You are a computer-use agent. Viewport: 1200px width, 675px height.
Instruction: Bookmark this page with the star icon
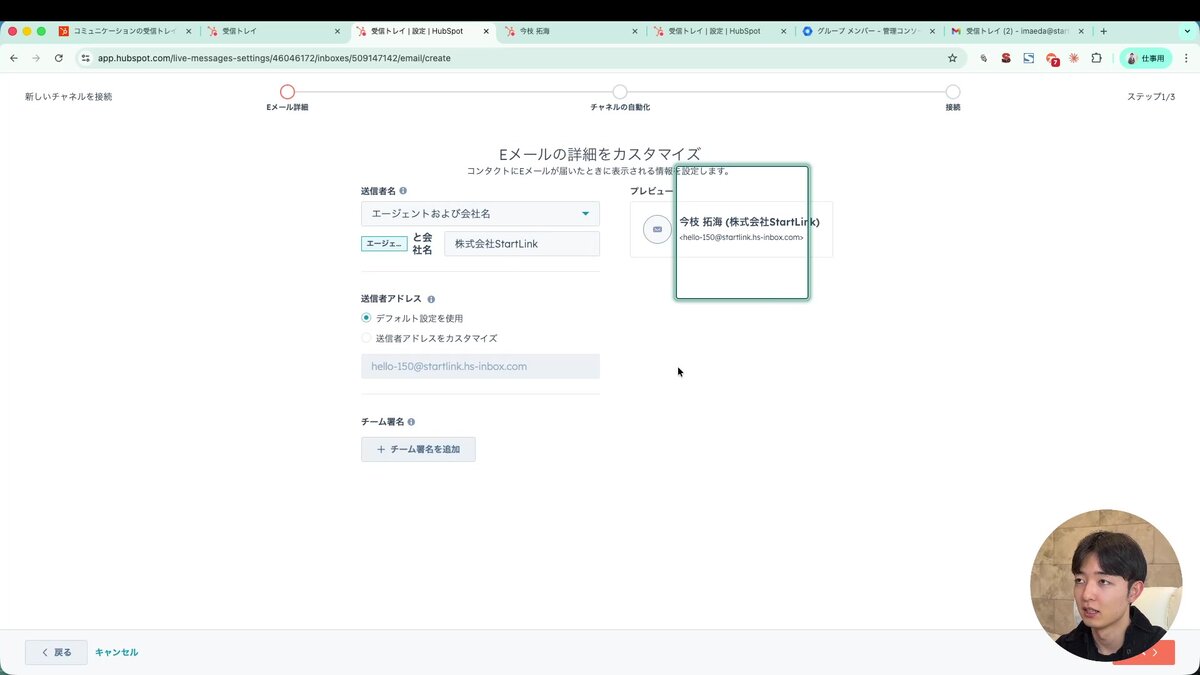click(952, 58)
